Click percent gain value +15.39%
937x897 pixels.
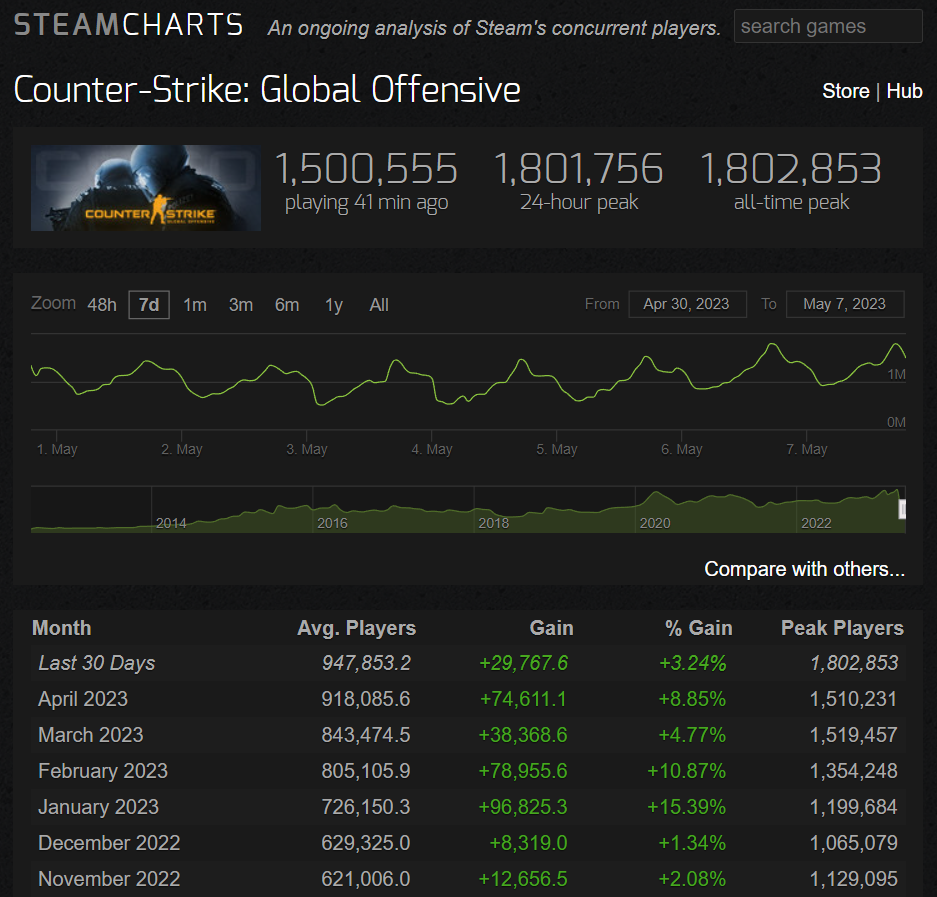click(x=687, y=807)
